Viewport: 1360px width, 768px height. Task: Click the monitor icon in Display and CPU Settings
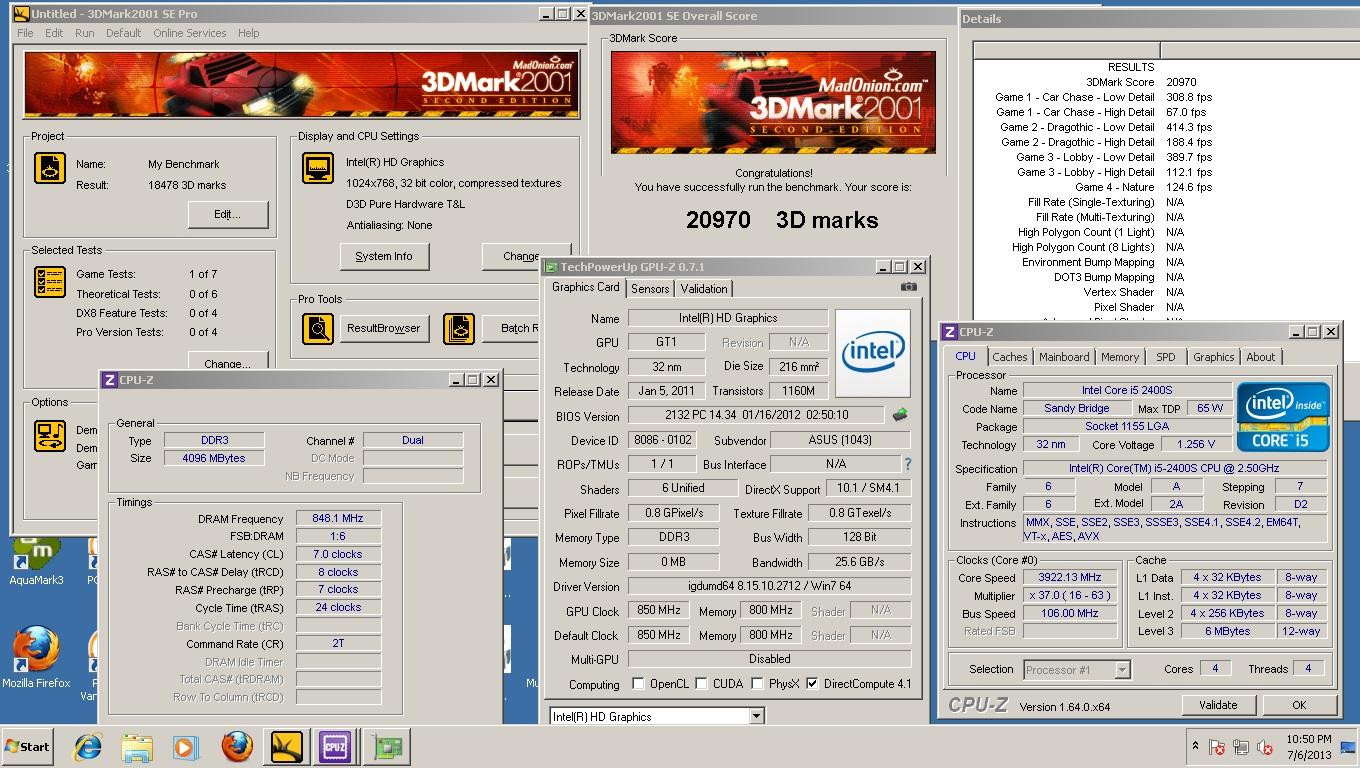pos(318,168)
